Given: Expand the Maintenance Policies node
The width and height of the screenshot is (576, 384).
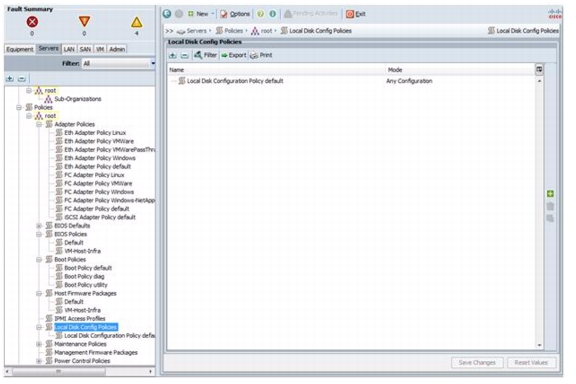Looking at the screenshot, I should tap(39, 344).
